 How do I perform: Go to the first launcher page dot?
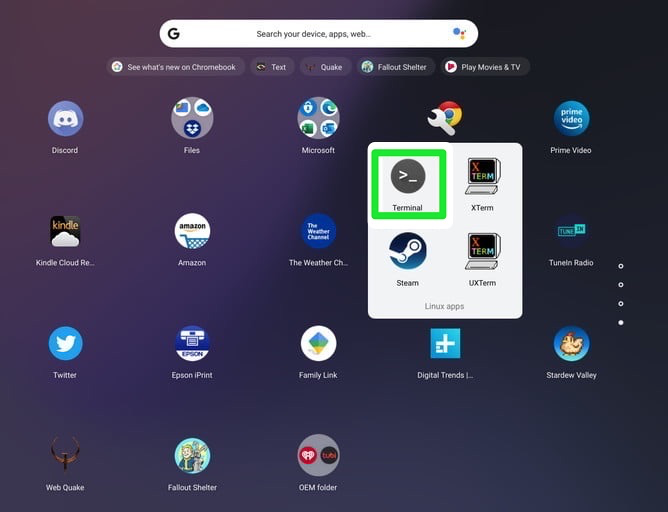[621, 266]
